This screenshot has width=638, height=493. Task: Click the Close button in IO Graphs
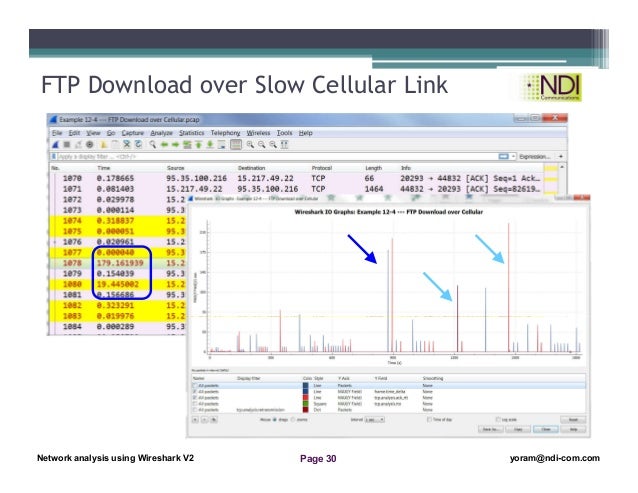[x=546, y=430]
